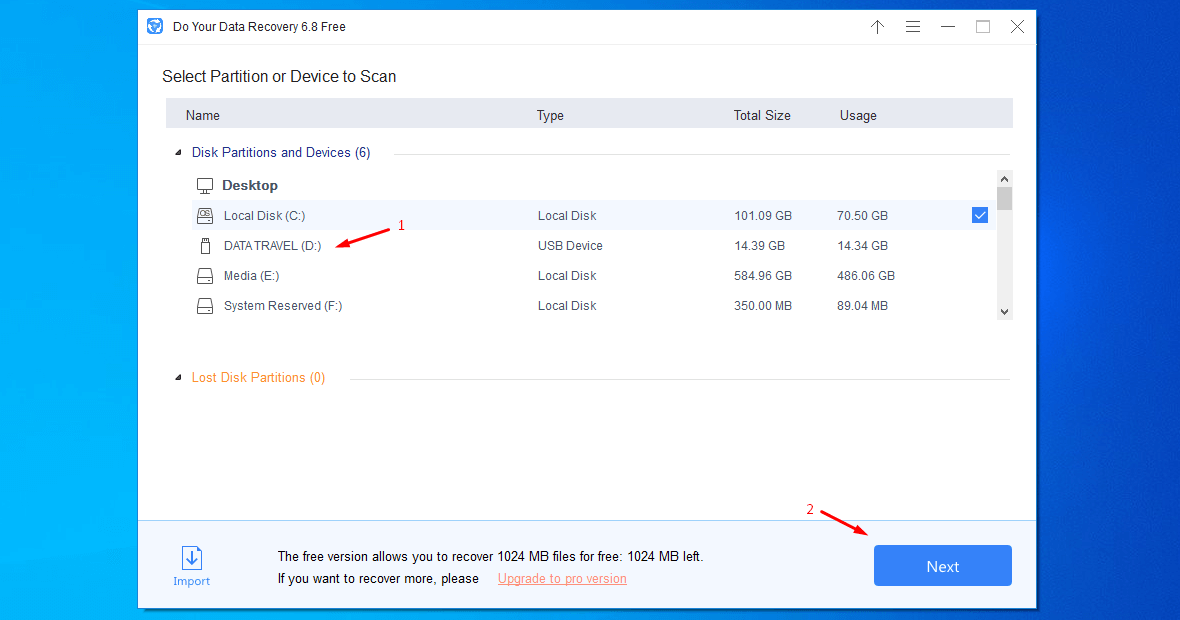Click the 89.04 MB usage value
The width and height of the screenshot is (1180, 620).
[862, 305]
